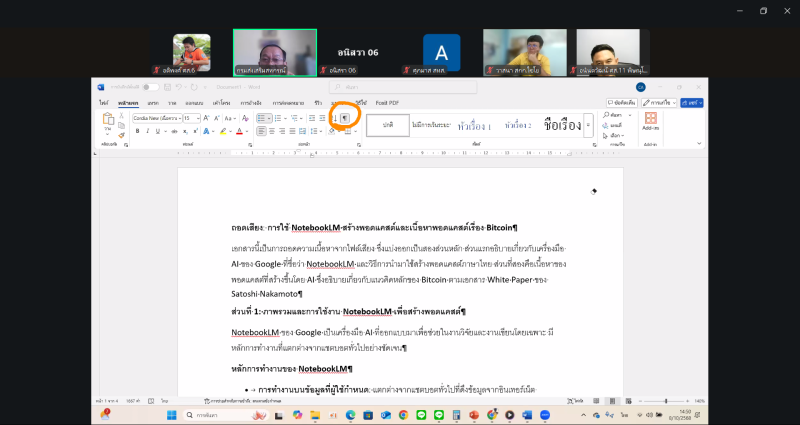Image resolution: width=800 pixels, height=425 pixels.
Task: Open the ไฟล์ (File) tab
Action: 102,102
